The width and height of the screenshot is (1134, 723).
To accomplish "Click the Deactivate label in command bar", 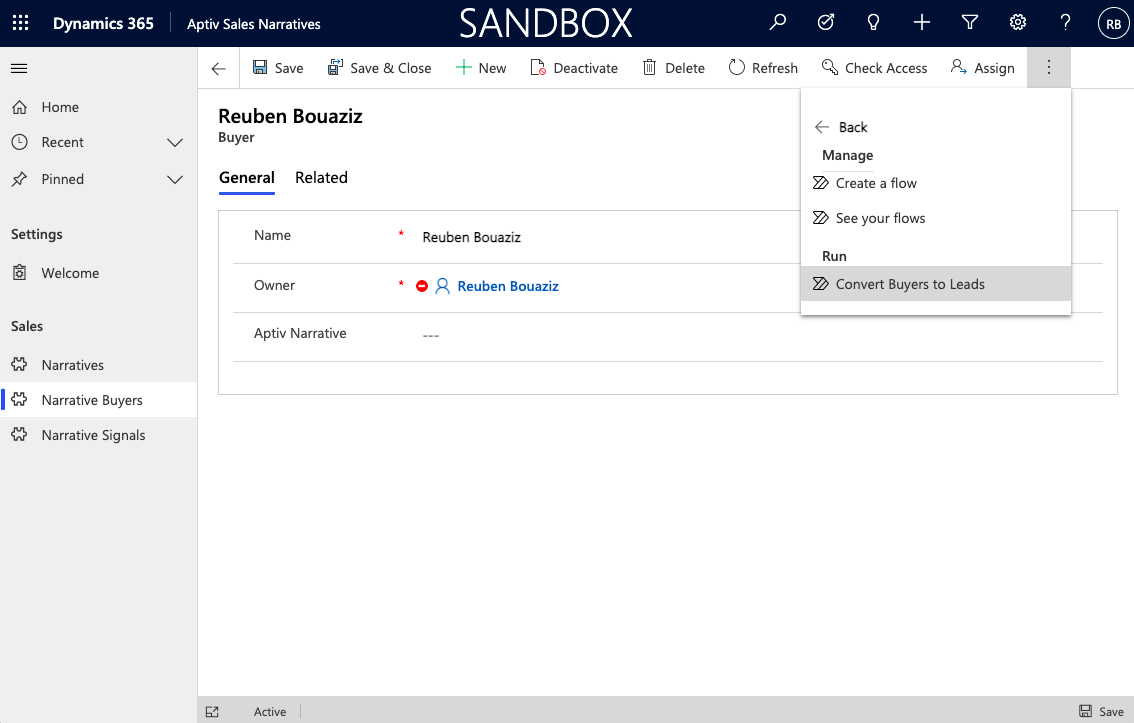I will (586, 68).
